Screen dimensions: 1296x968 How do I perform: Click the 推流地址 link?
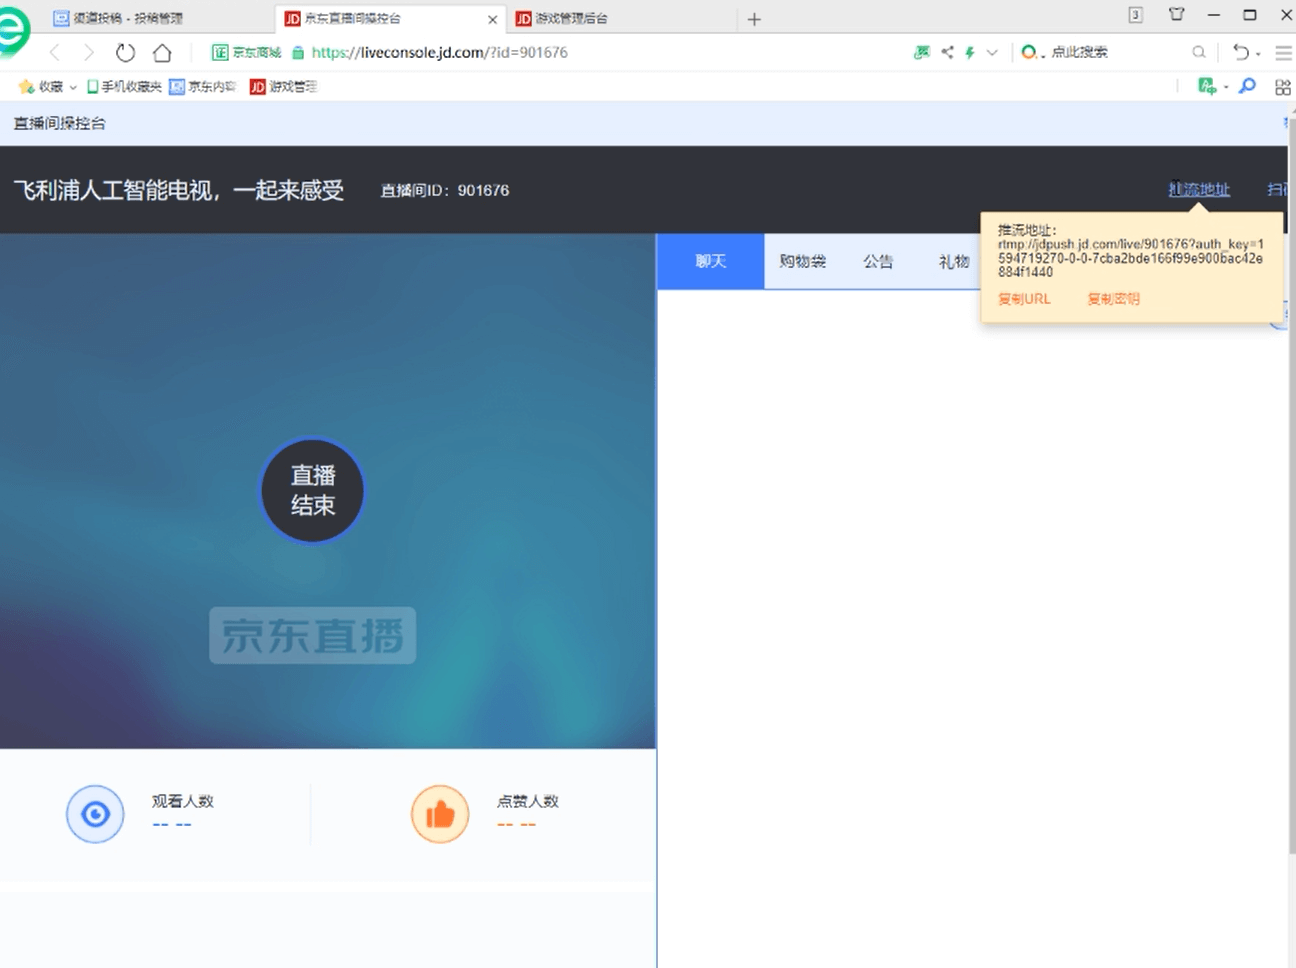click(1199, 189)
